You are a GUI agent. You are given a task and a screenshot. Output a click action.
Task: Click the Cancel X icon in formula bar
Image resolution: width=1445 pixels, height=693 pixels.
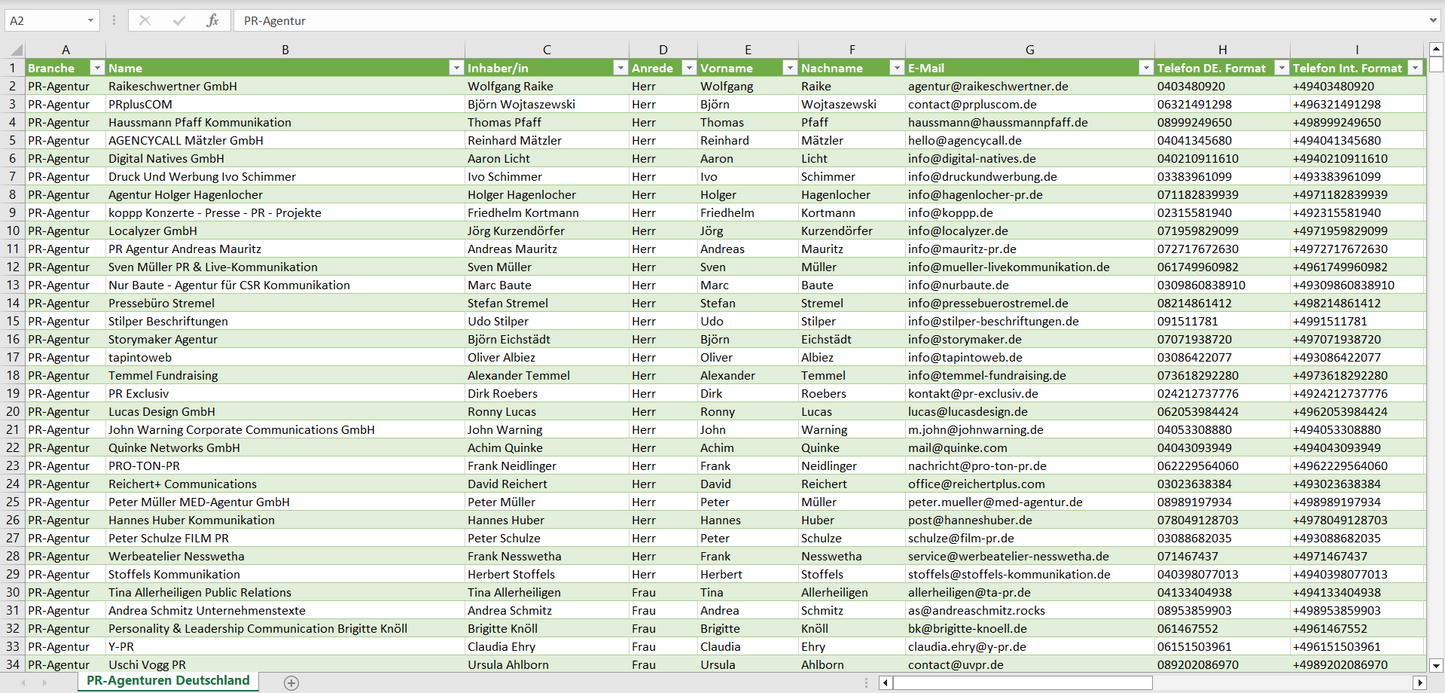[x=145, y=20]
